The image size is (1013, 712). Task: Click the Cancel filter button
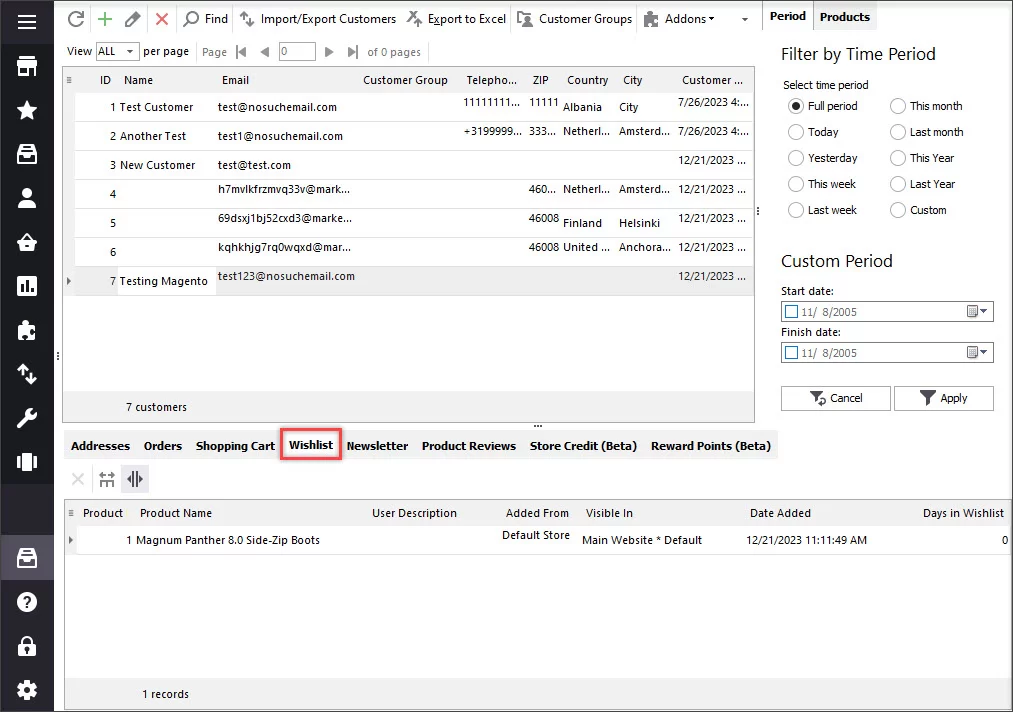pos(835,398)
